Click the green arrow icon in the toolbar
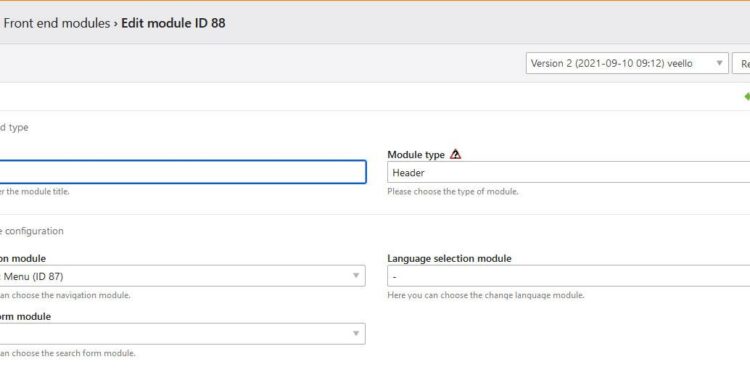This screenshot has width=750, height=375. 747,97
